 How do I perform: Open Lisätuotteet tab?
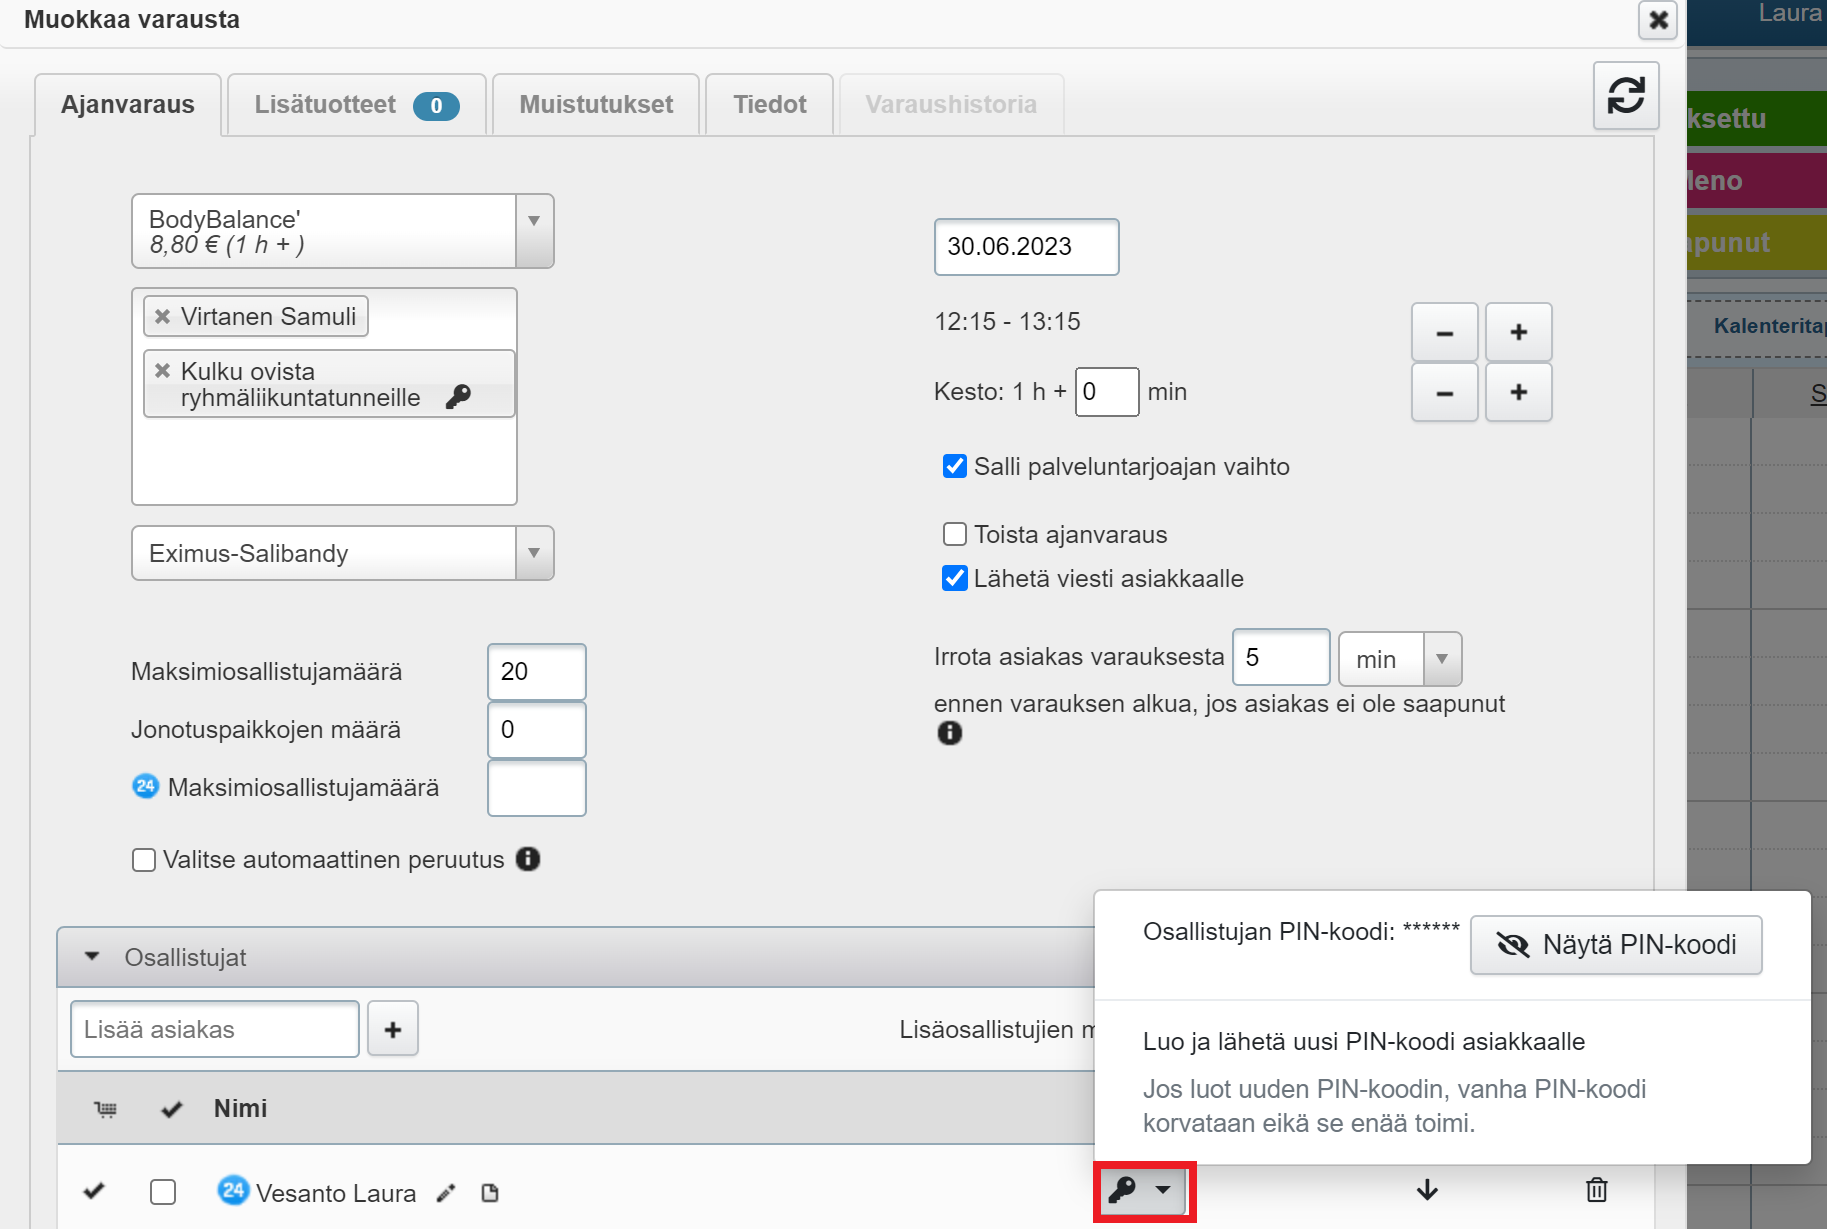(x=356, y=105)
